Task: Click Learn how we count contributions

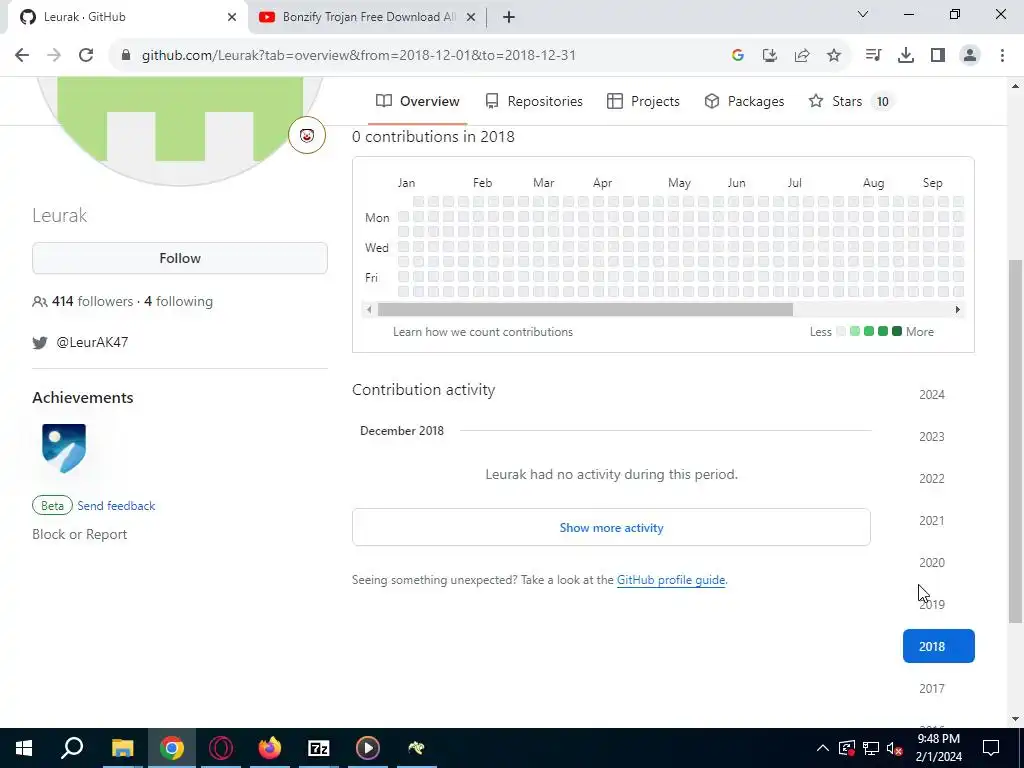Action: (483, 332)
